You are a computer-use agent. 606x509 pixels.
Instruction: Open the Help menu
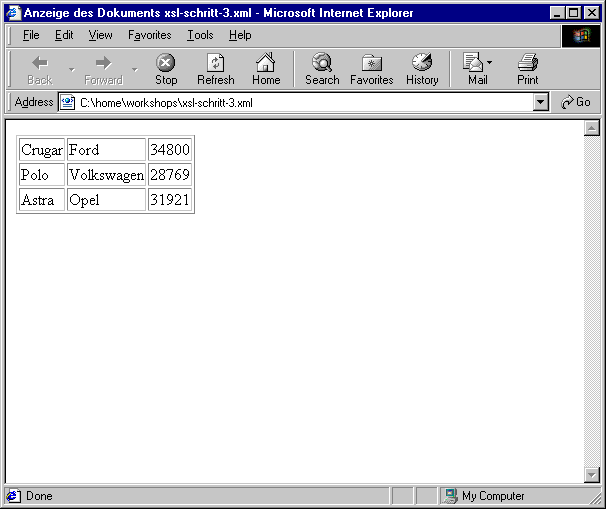coord(240,35)
